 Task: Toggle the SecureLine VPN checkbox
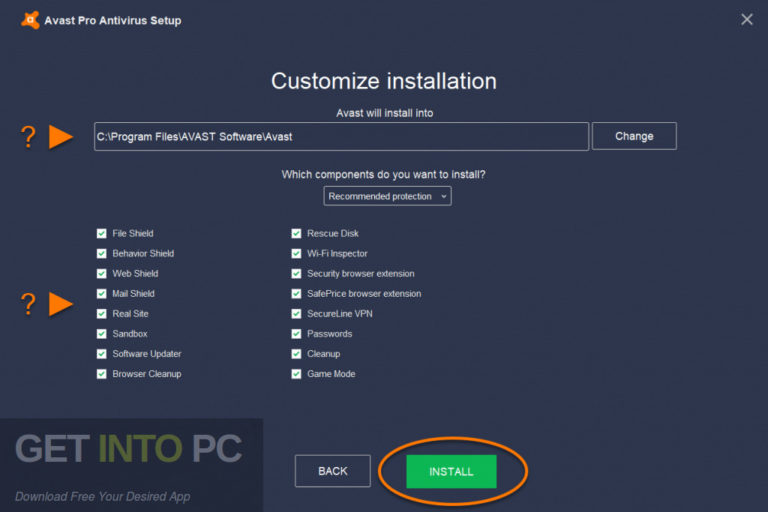[x=296, y=314]
